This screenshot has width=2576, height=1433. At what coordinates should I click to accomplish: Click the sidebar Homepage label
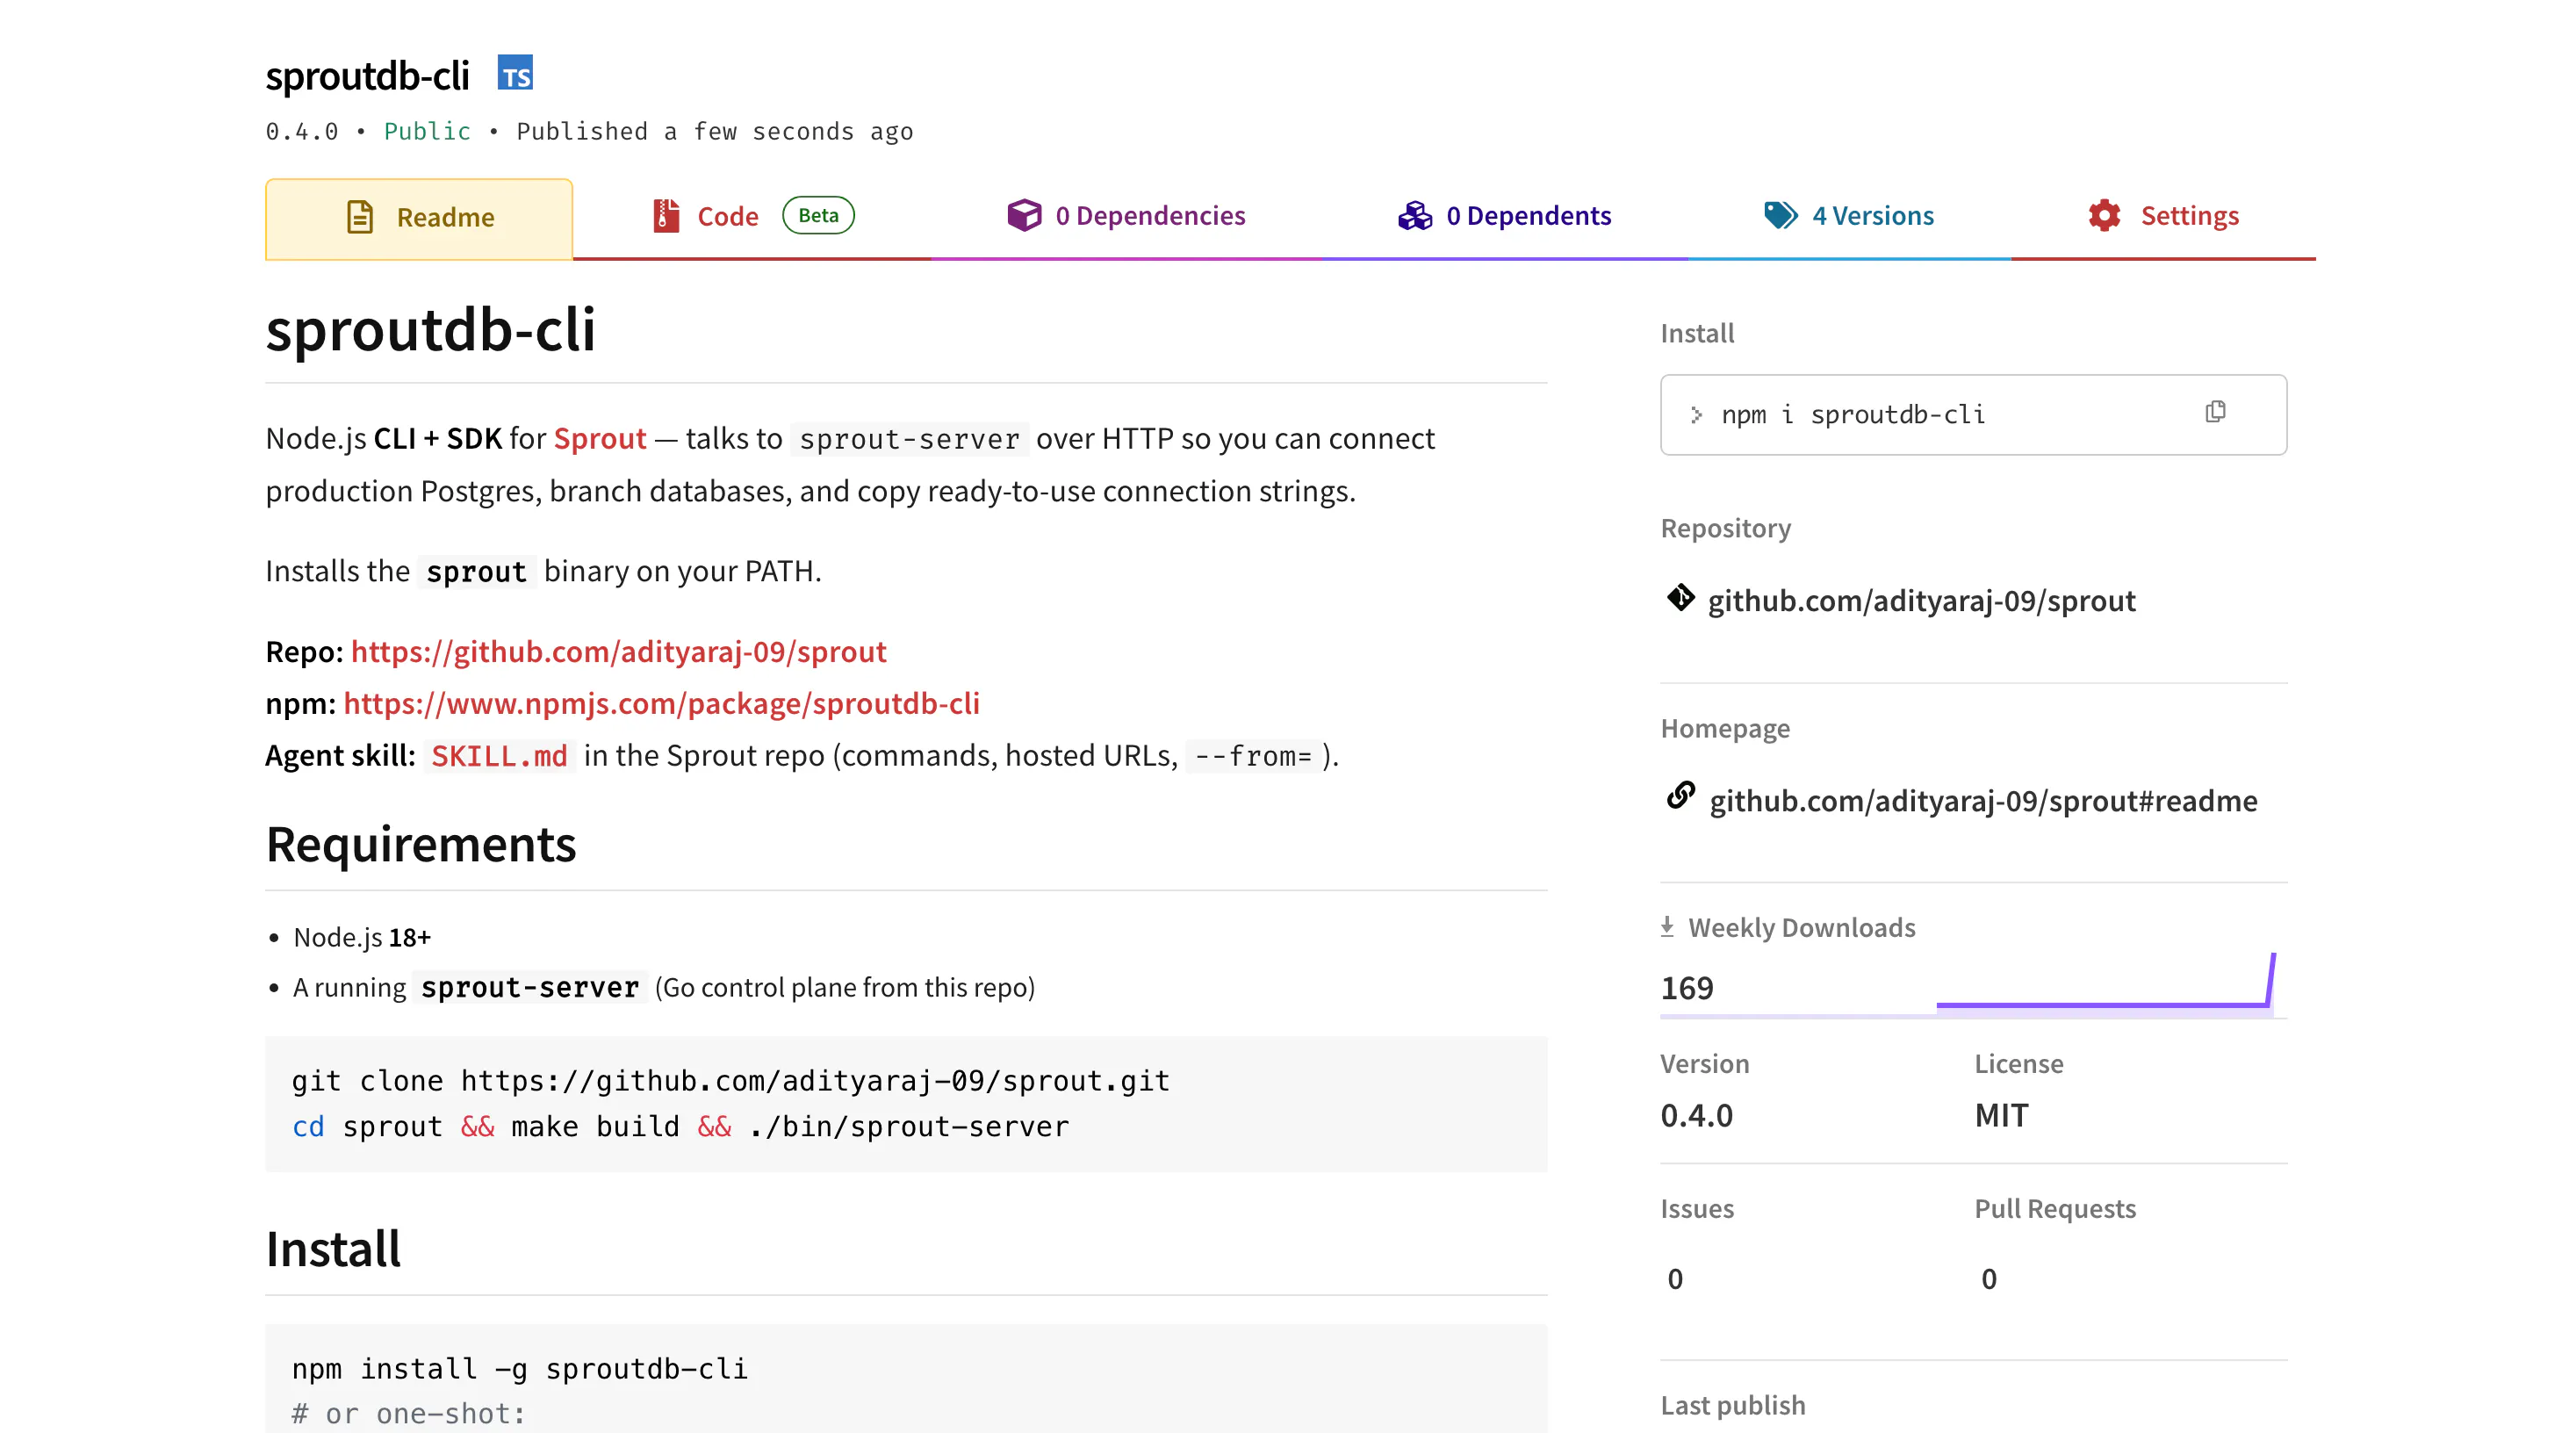click(1725, 728)
